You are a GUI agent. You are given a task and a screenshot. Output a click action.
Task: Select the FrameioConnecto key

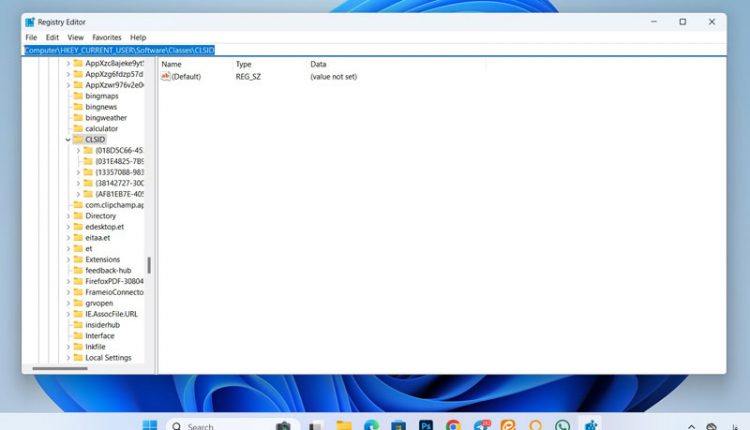114,292
